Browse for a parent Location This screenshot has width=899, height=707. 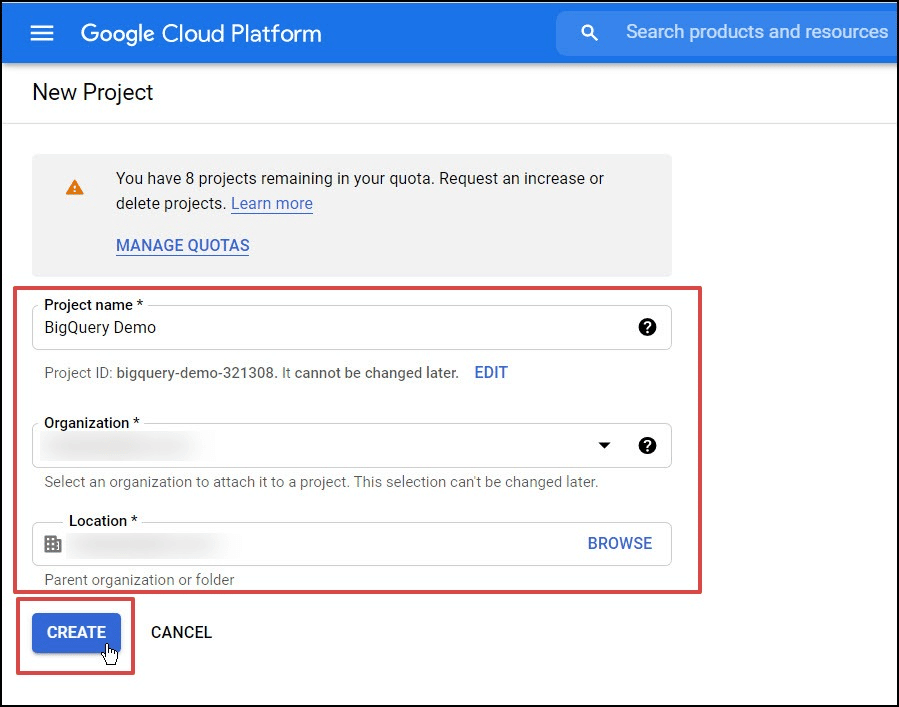coord(619,544)
